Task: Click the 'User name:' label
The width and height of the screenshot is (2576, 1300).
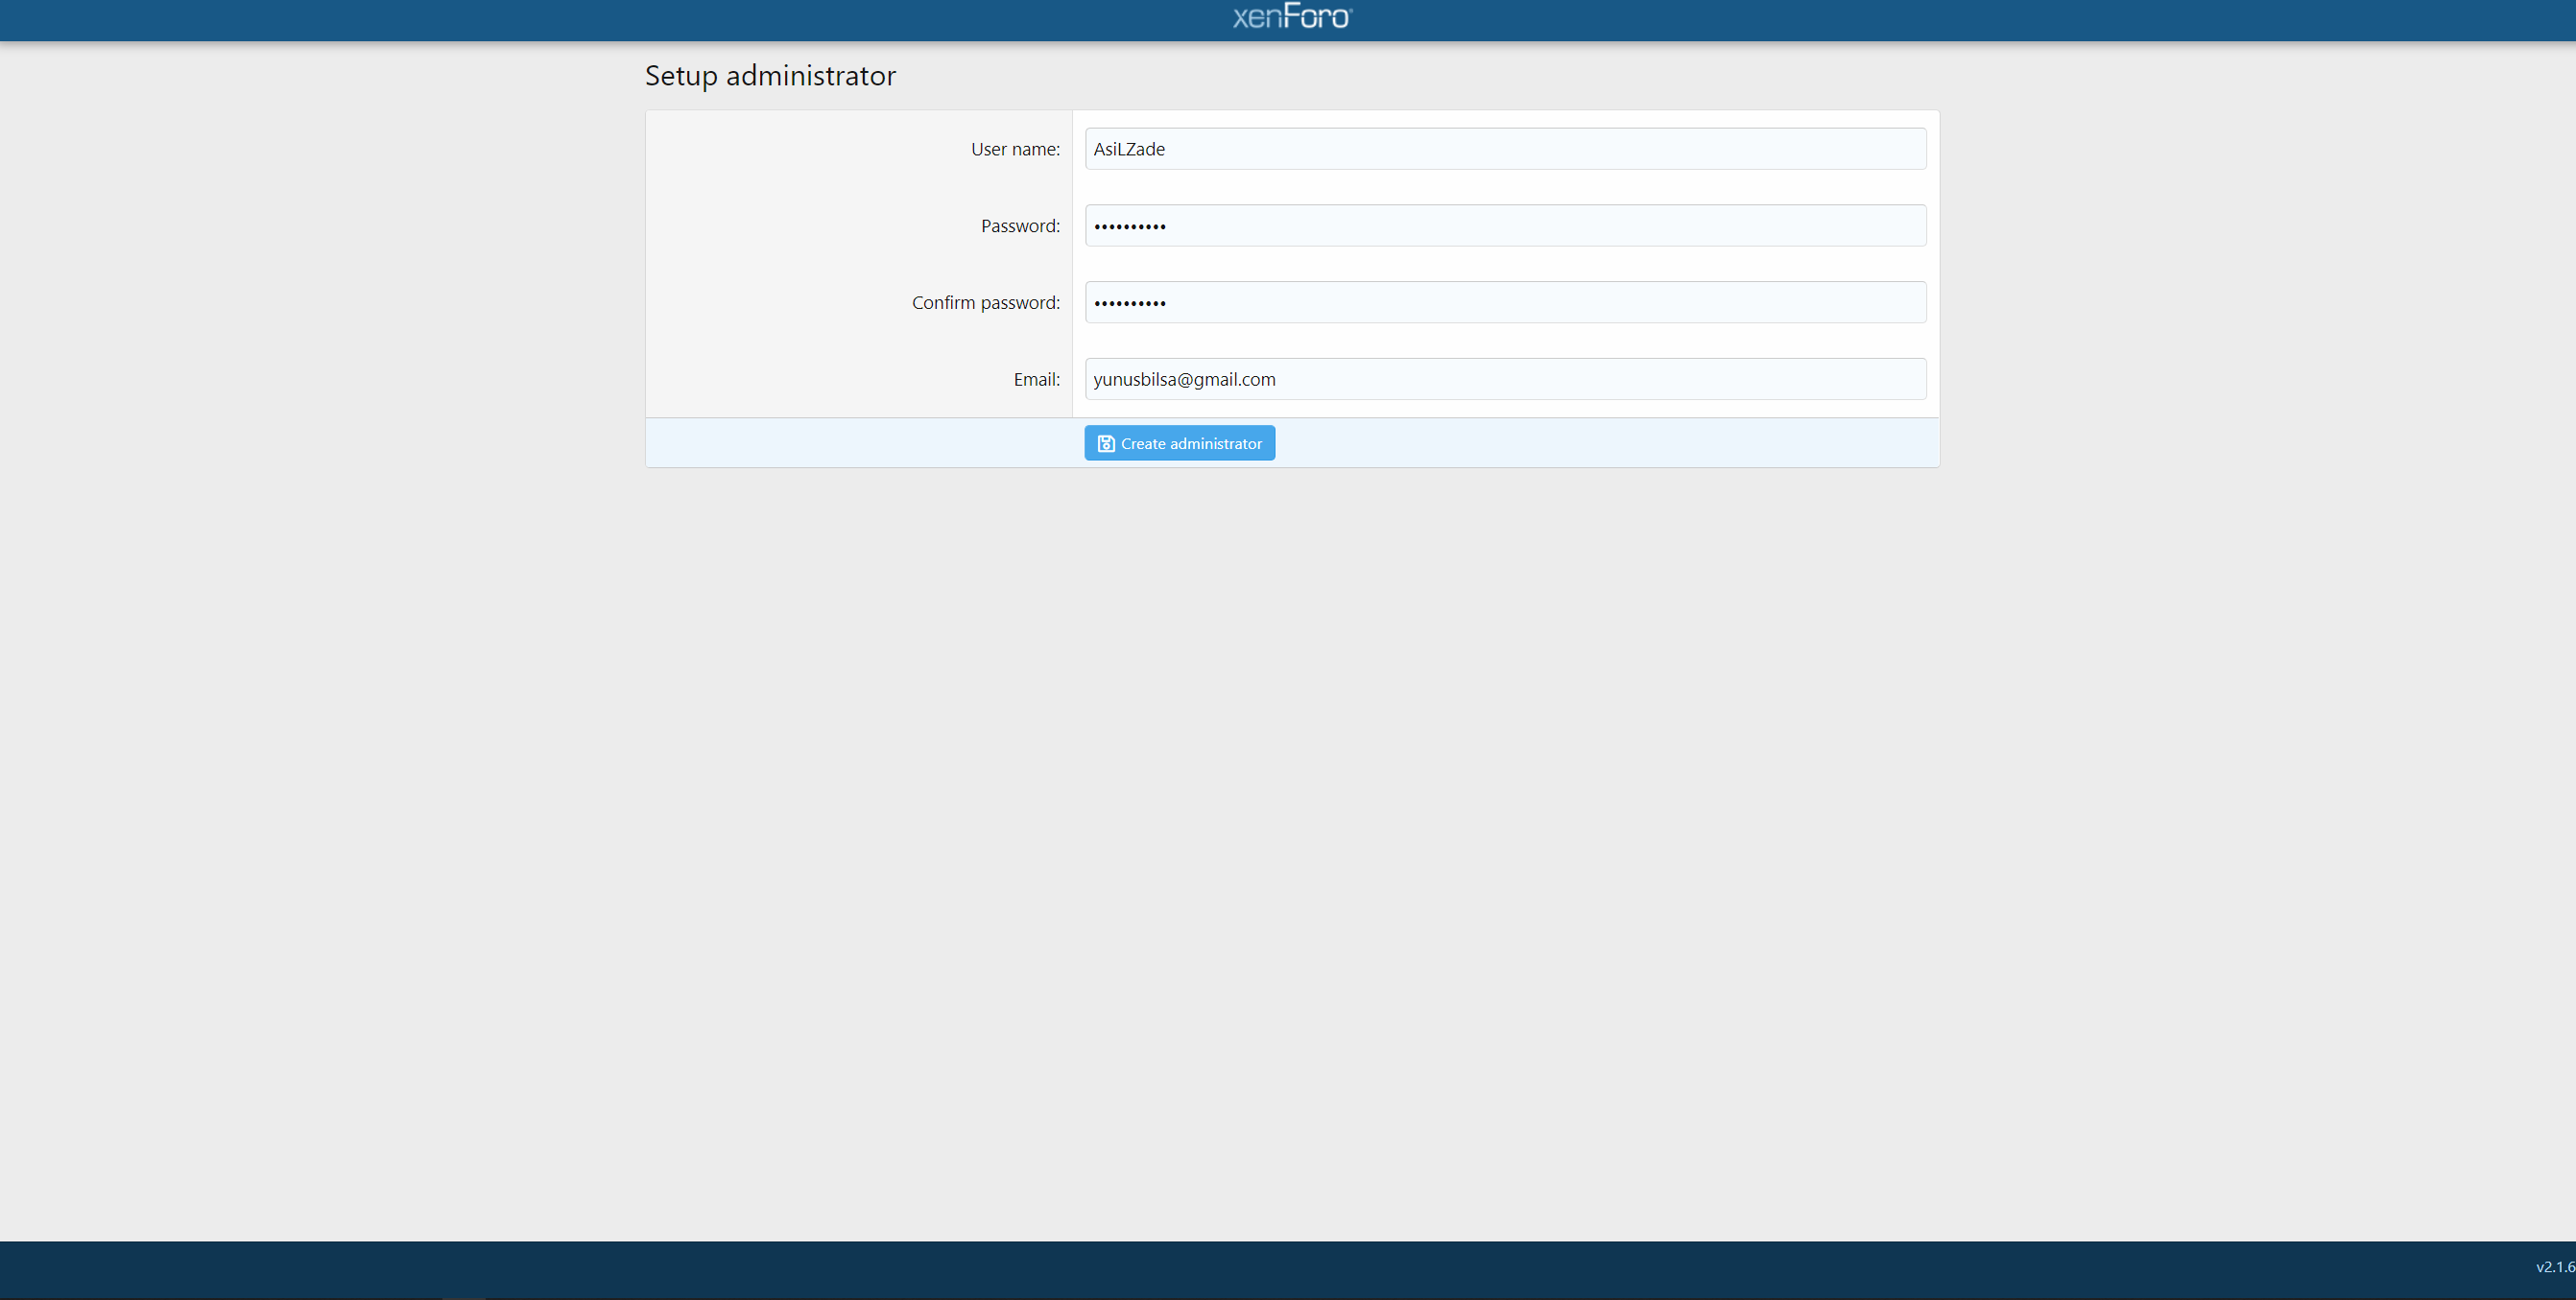Action: pos(1015,149)
